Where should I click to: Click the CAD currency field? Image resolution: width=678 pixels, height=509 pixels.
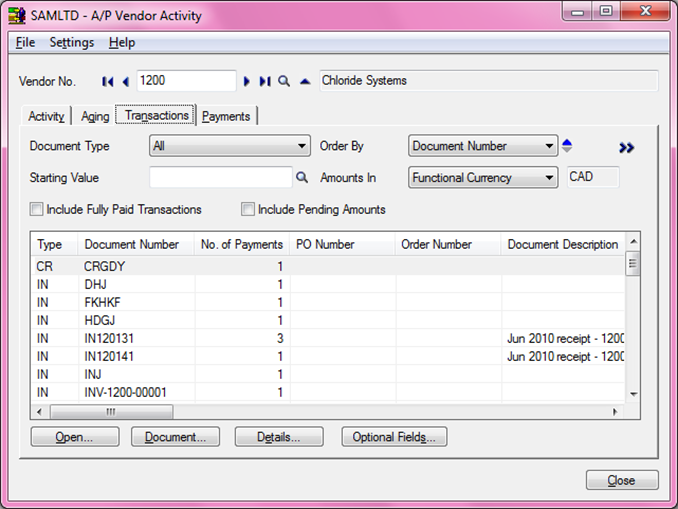coord(593,177)
